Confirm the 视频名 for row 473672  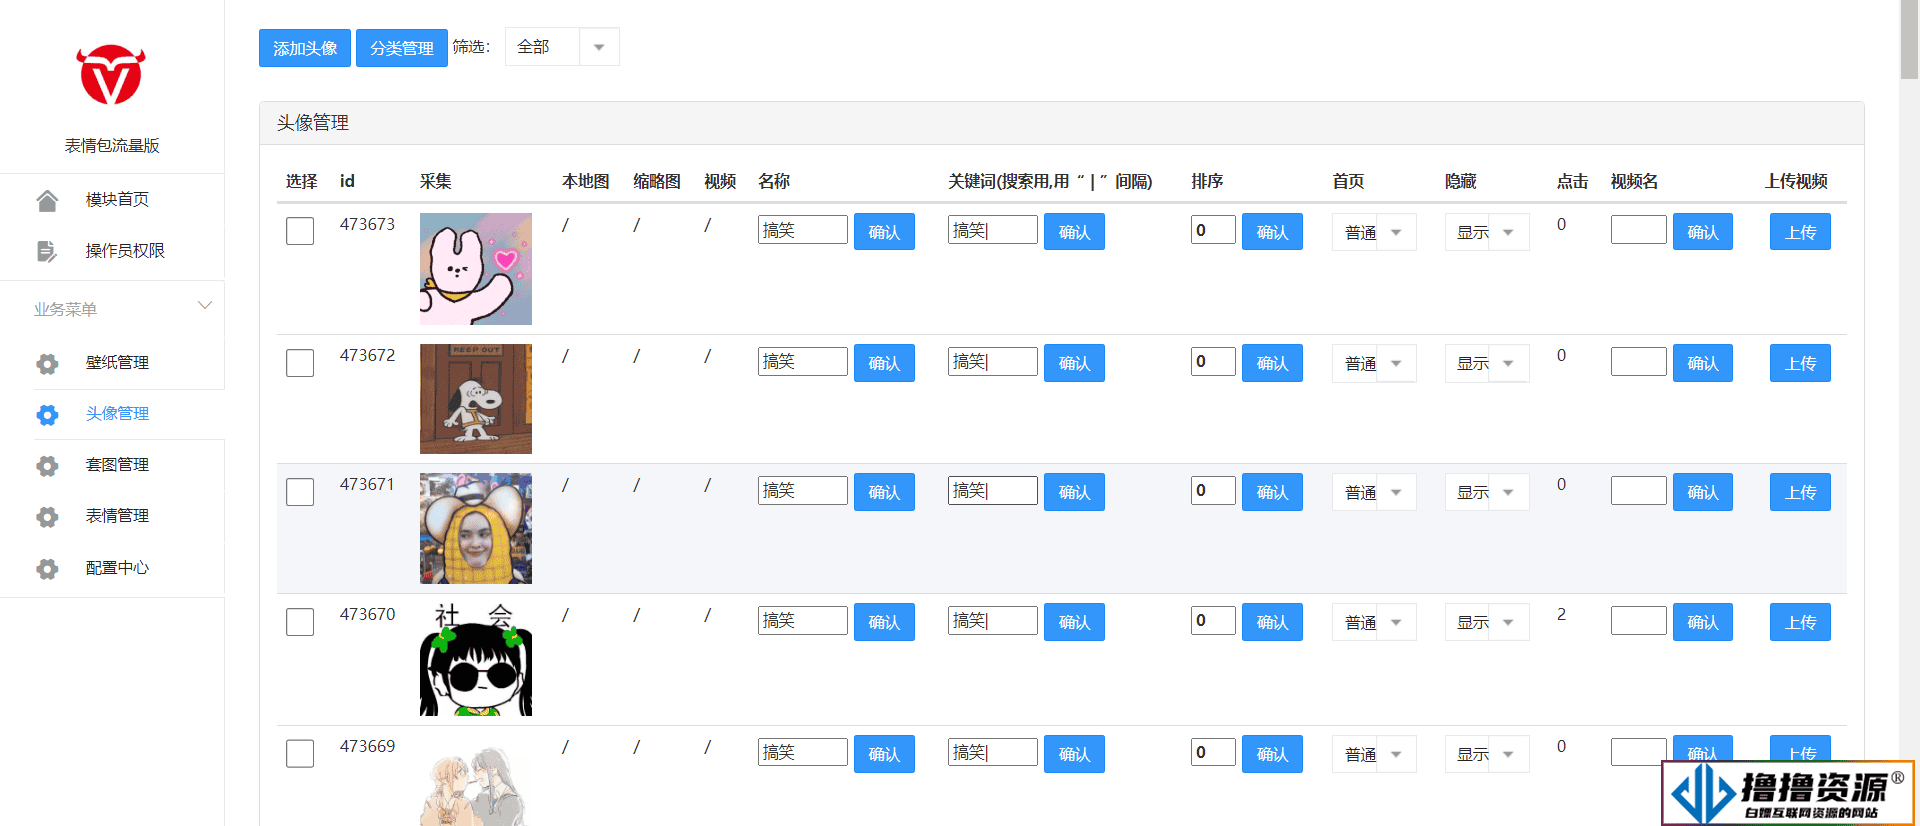(x=1703, y=363)
